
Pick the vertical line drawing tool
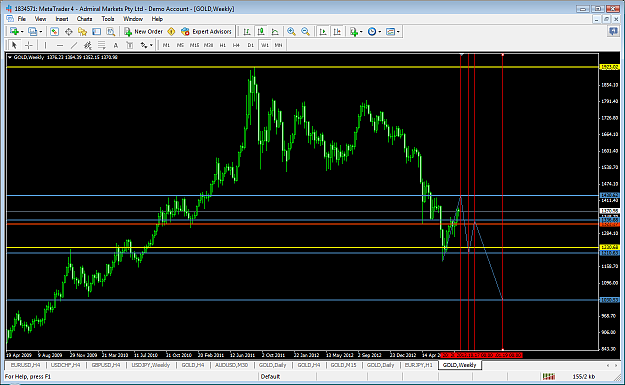pos(45,45)
